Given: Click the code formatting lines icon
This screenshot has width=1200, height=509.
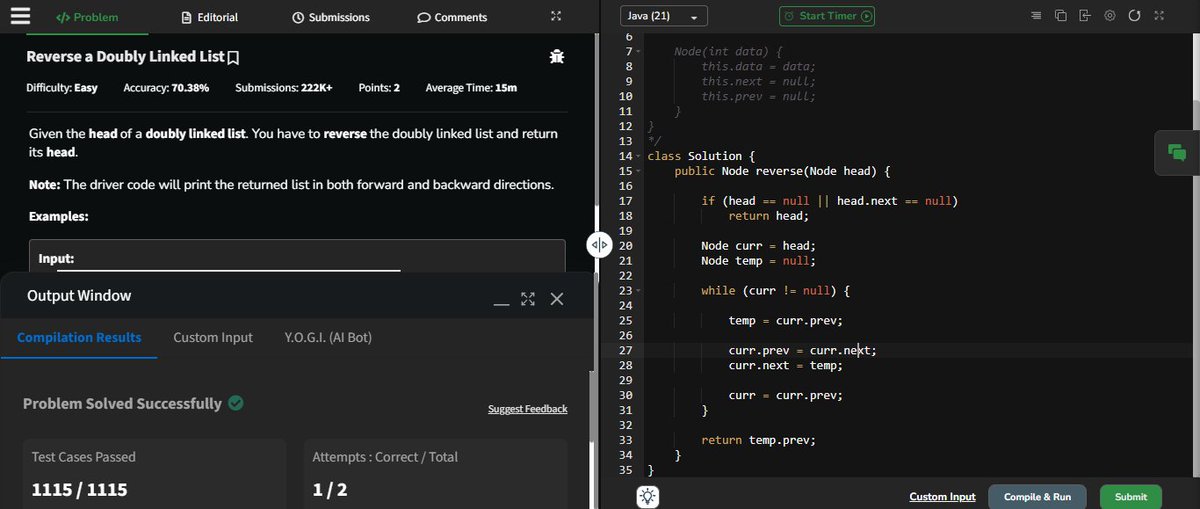Looking at the screenshot, I should click(x=1036, y=16).
